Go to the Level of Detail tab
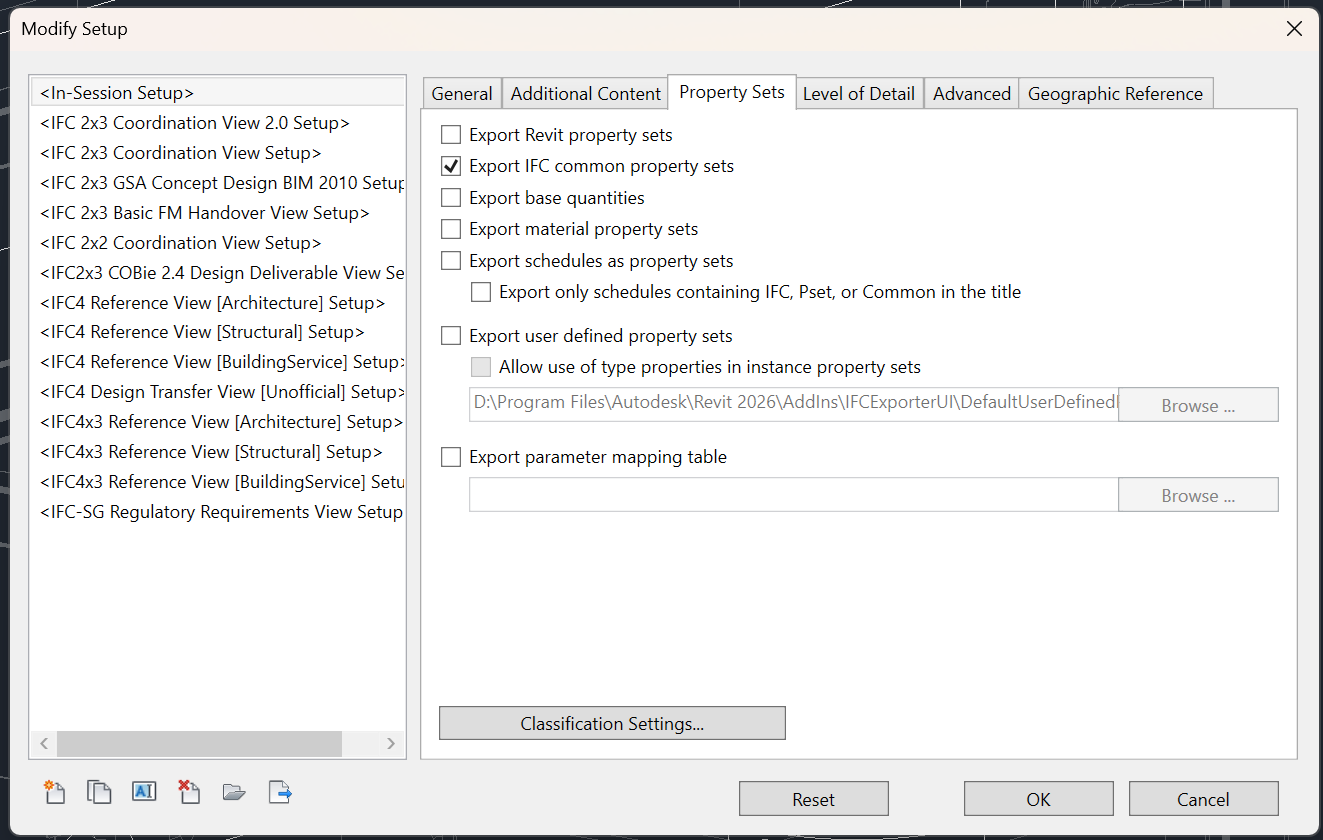 pos(859,94)
